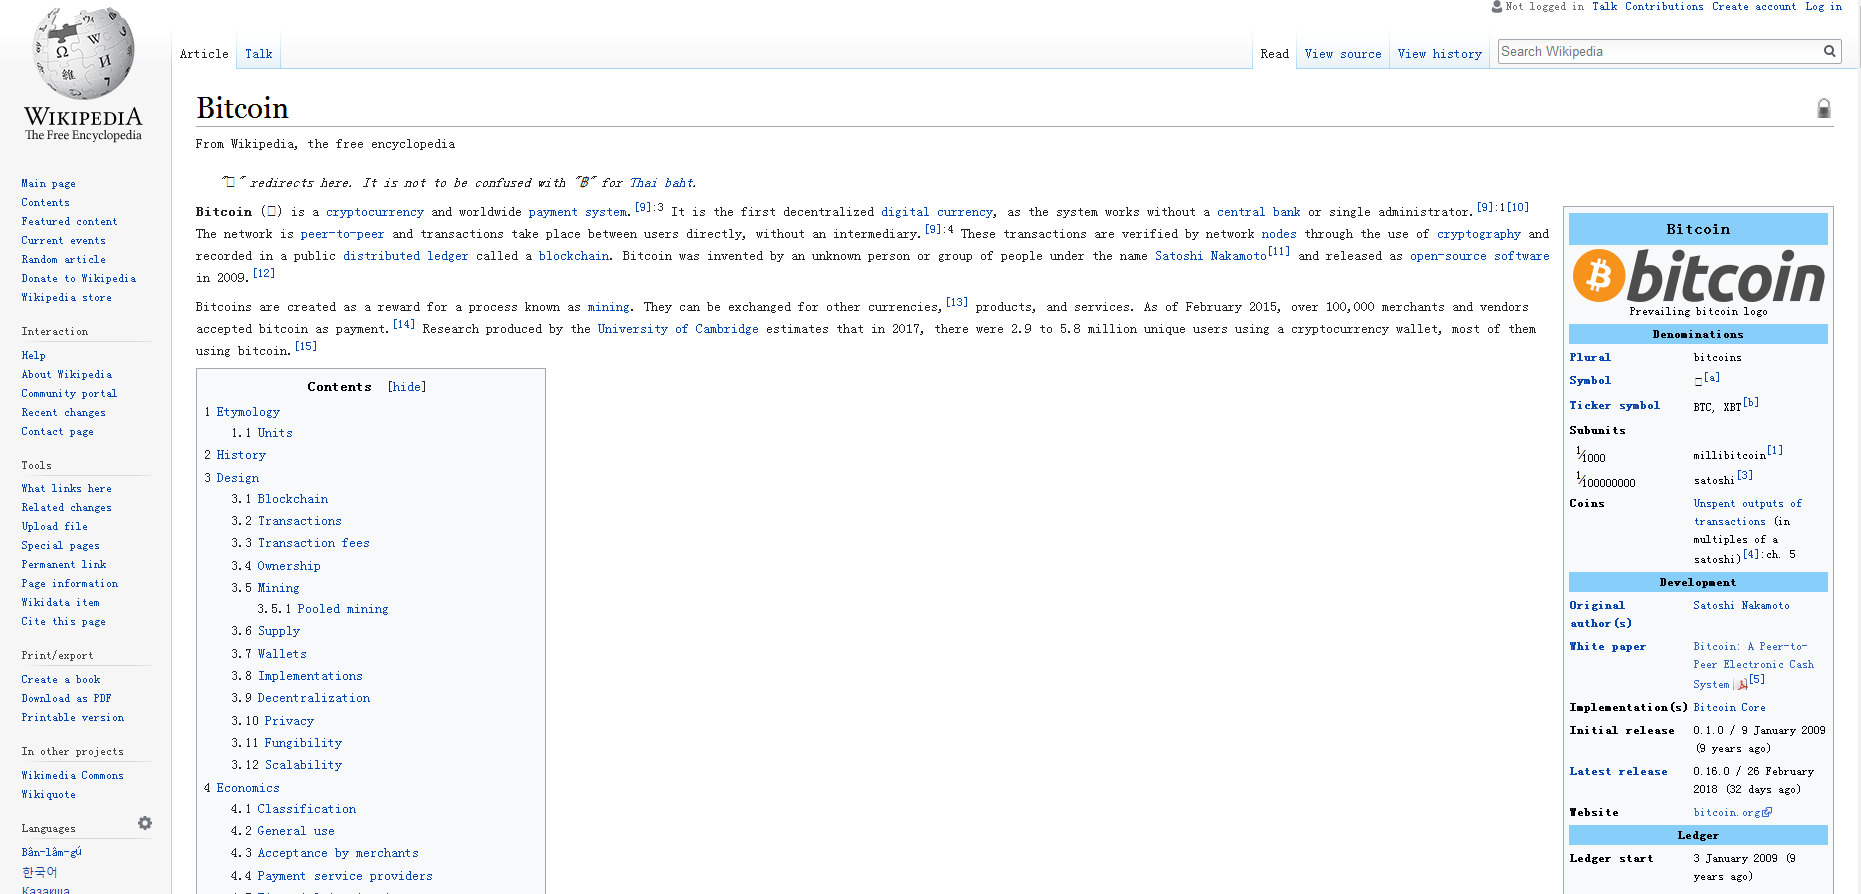Image resolution: width=1861 pixels, height=894 pixels.
Task: Hide the Contents table
Action: (406, 387)
